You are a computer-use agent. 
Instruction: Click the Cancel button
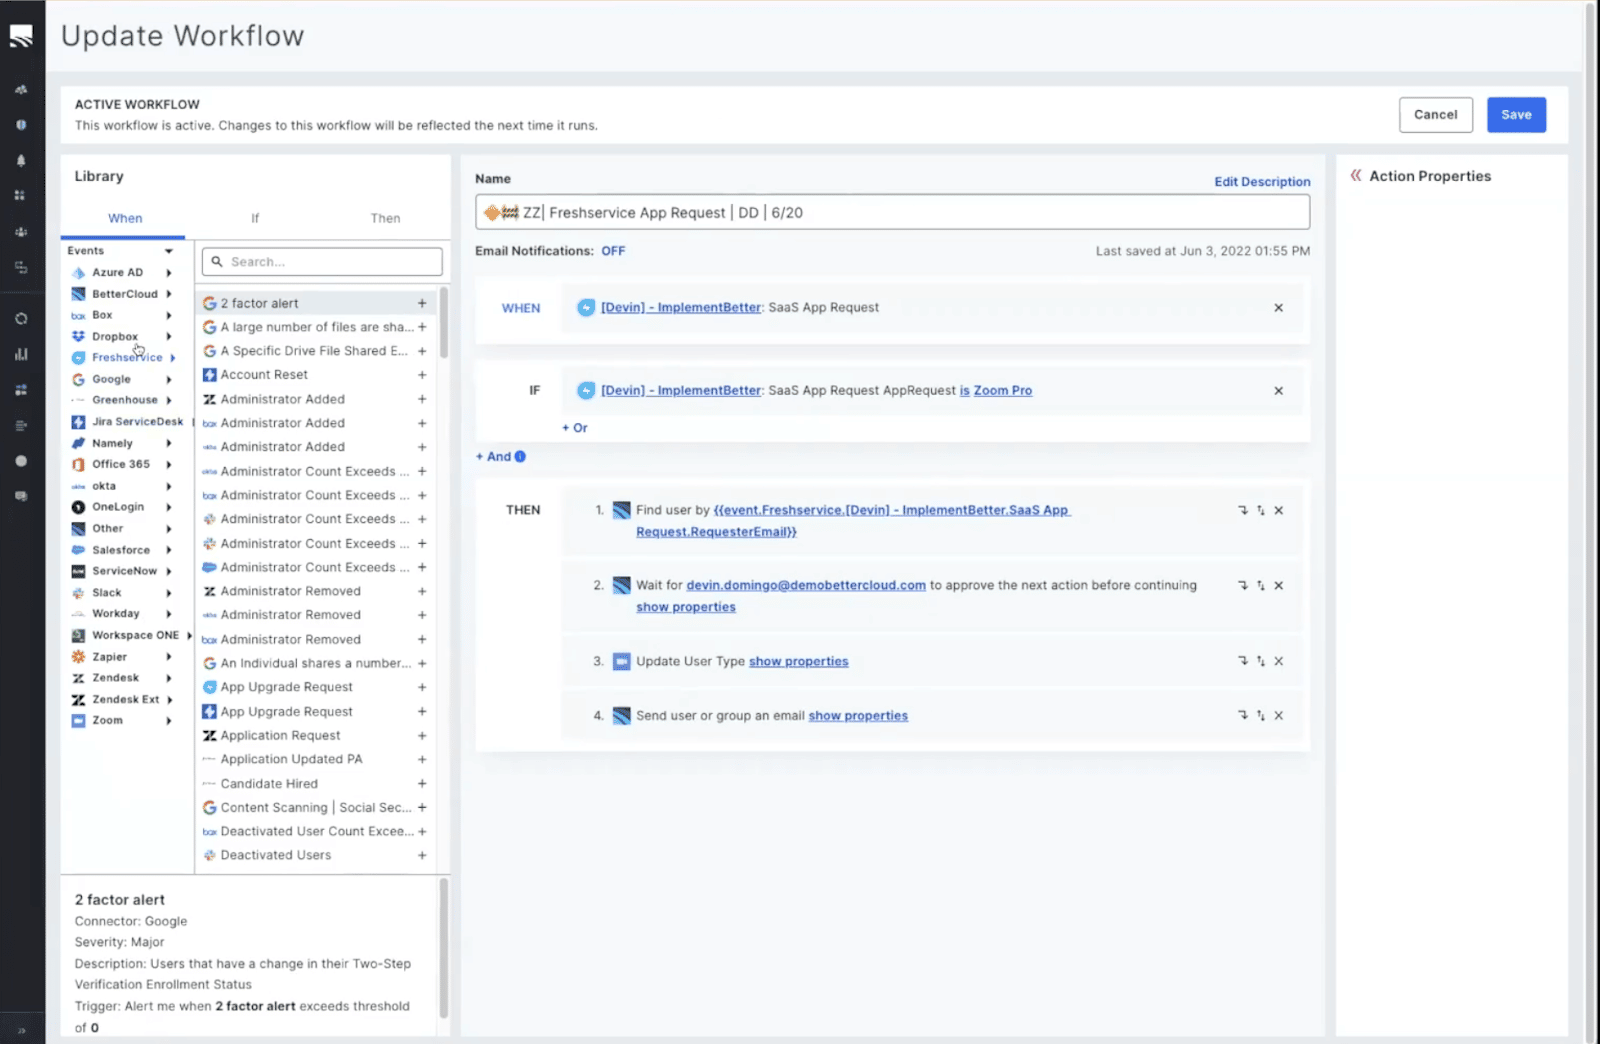(x=1435, y=115)
